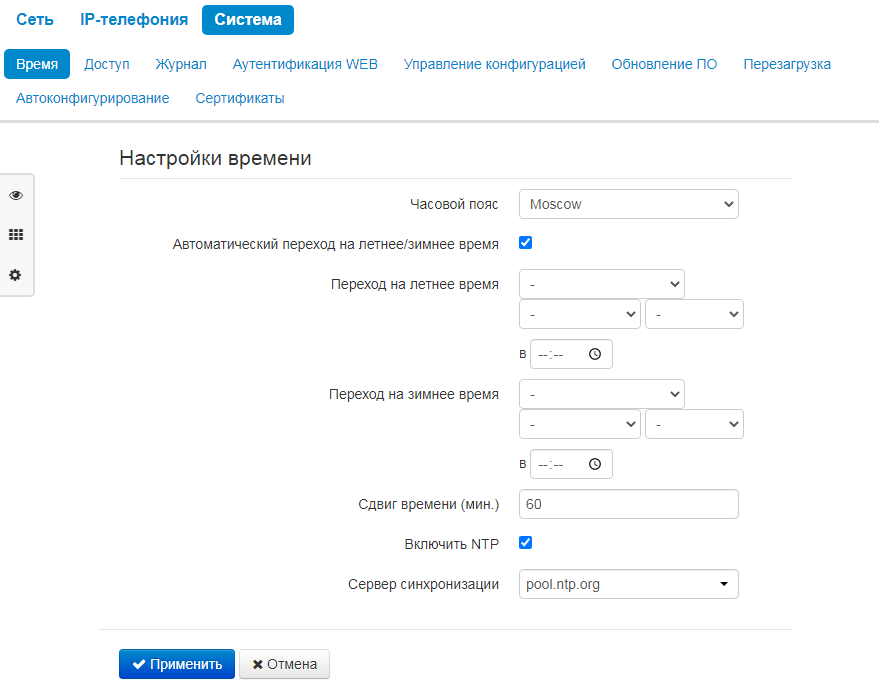Click the eye icon in left sidebar
The height and width of the screenshot is (697, 879).
click(x=16, y=195)
